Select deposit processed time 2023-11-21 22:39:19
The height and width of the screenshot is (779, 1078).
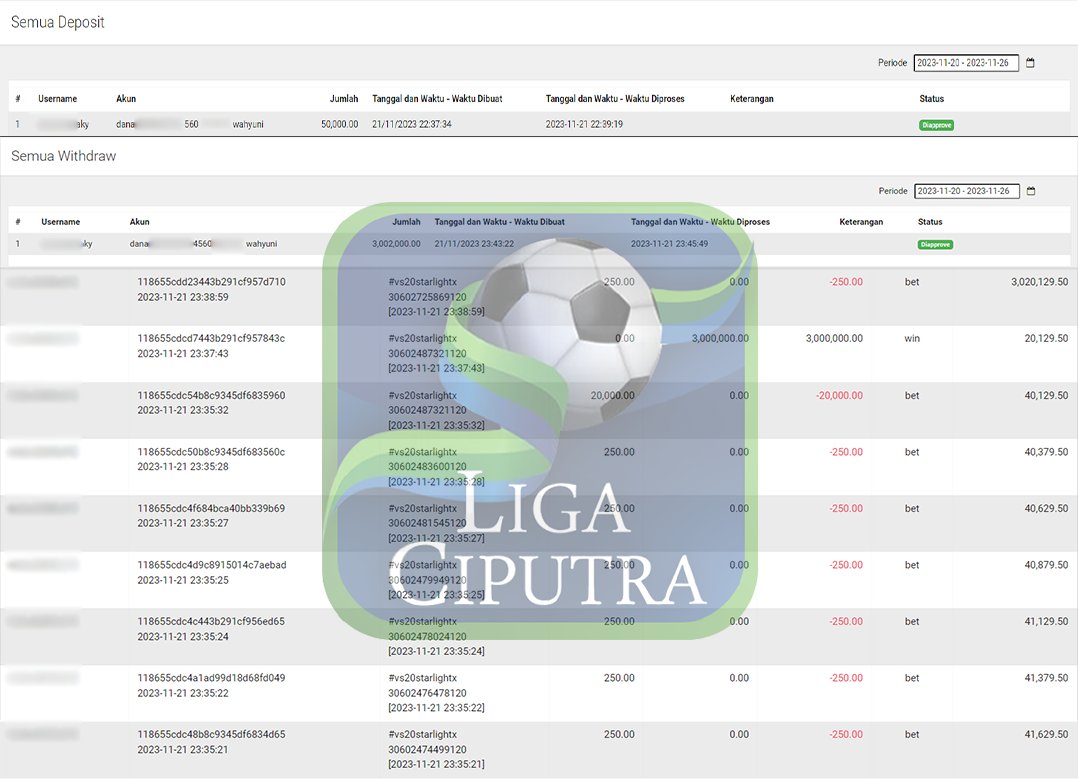click(x=584, y=124)
